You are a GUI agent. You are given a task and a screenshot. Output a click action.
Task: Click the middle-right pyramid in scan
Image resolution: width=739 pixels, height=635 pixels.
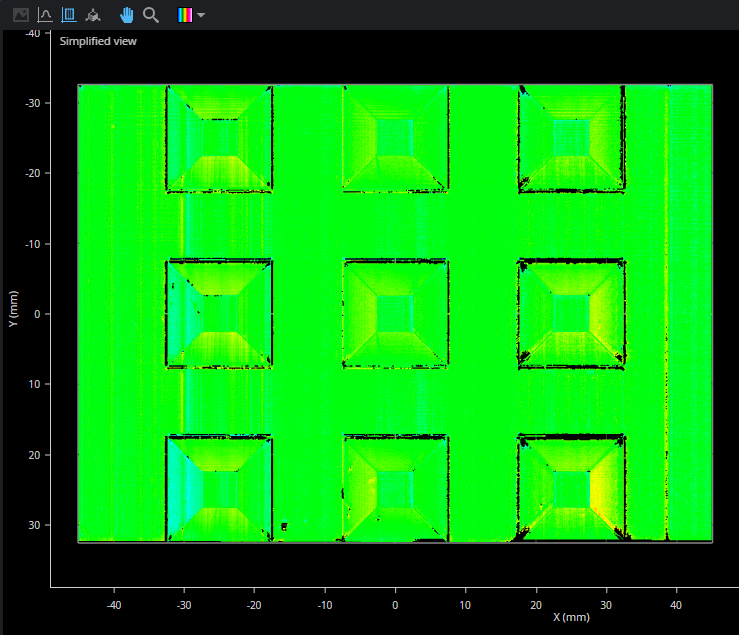coord(571,313)
